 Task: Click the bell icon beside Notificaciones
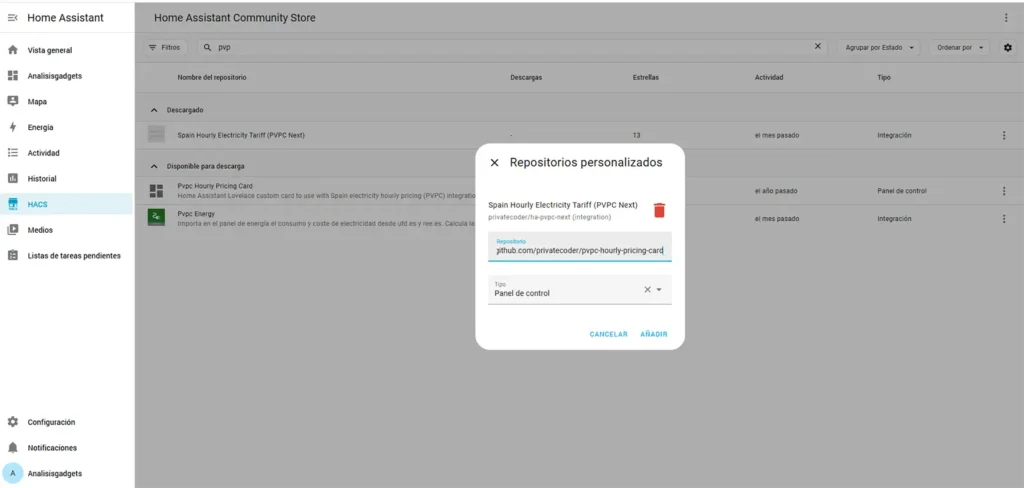tap(12, 447)
